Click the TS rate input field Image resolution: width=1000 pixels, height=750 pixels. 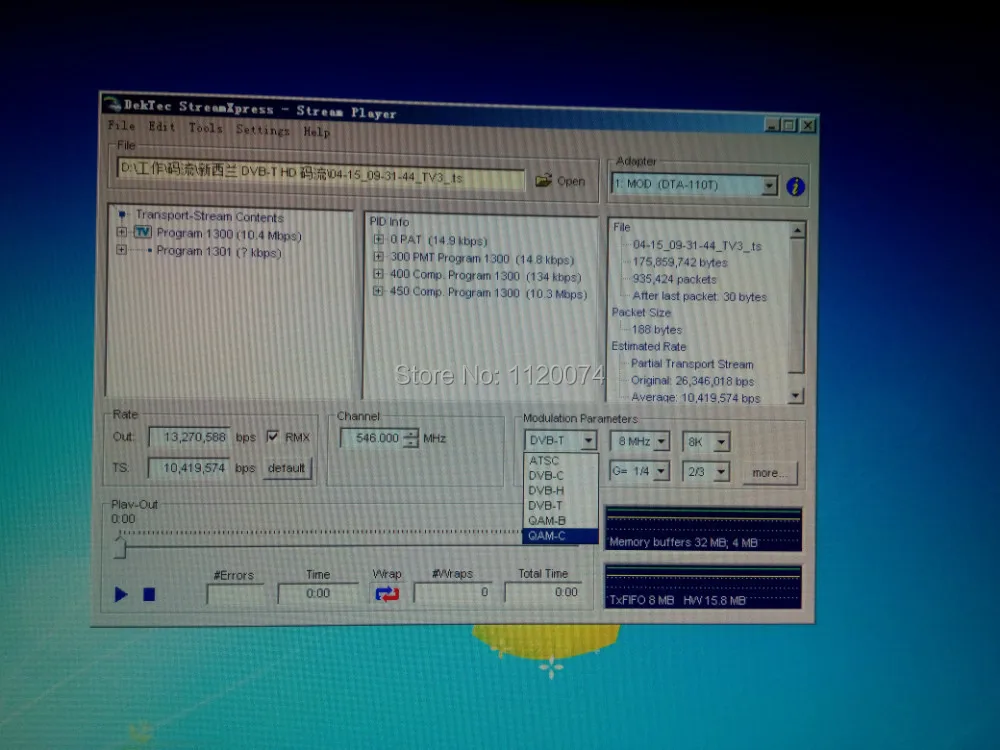189,467
